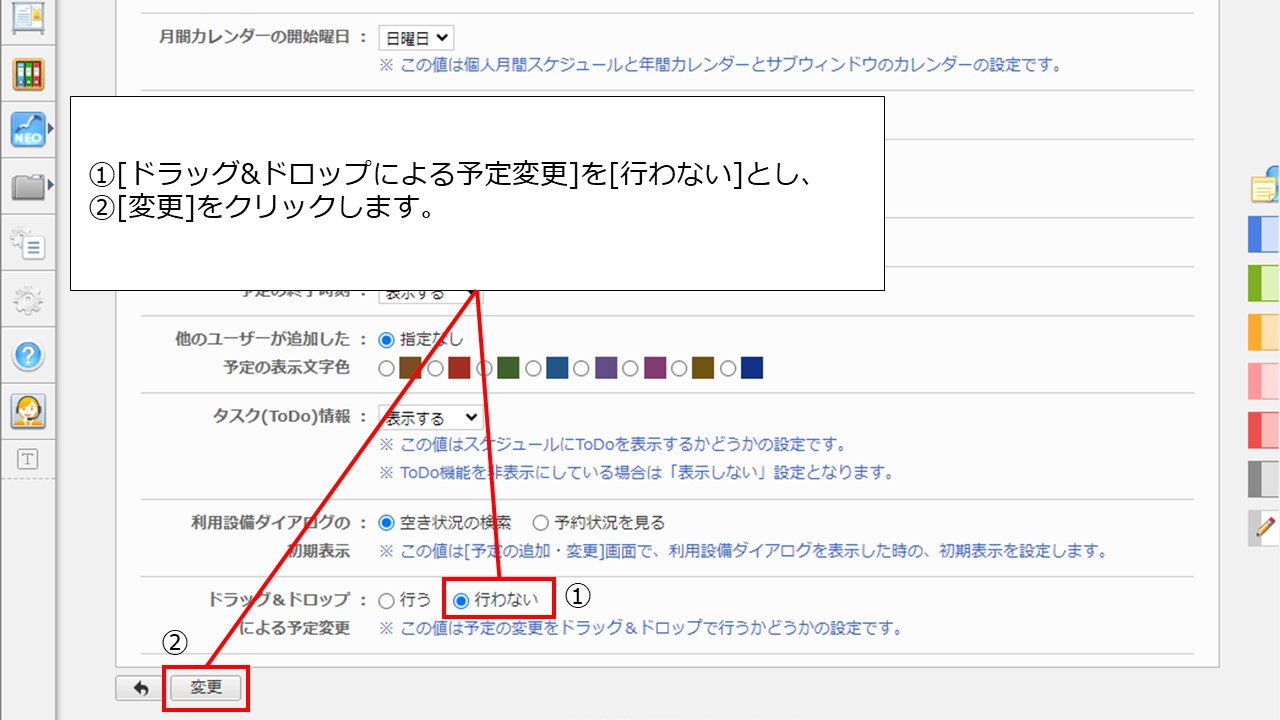Image resolution: width=1280 pixels, height=720 pixels.
Task: Select 空き状況の検索 radio option
Action: (x=387, y=522)
